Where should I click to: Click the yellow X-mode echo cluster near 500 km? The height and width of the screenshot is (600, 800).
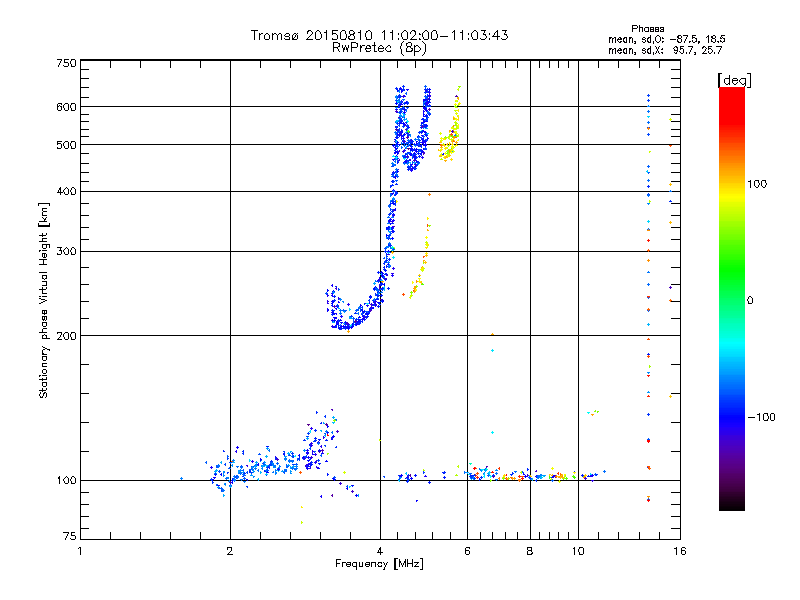click(x=449, y=145)
